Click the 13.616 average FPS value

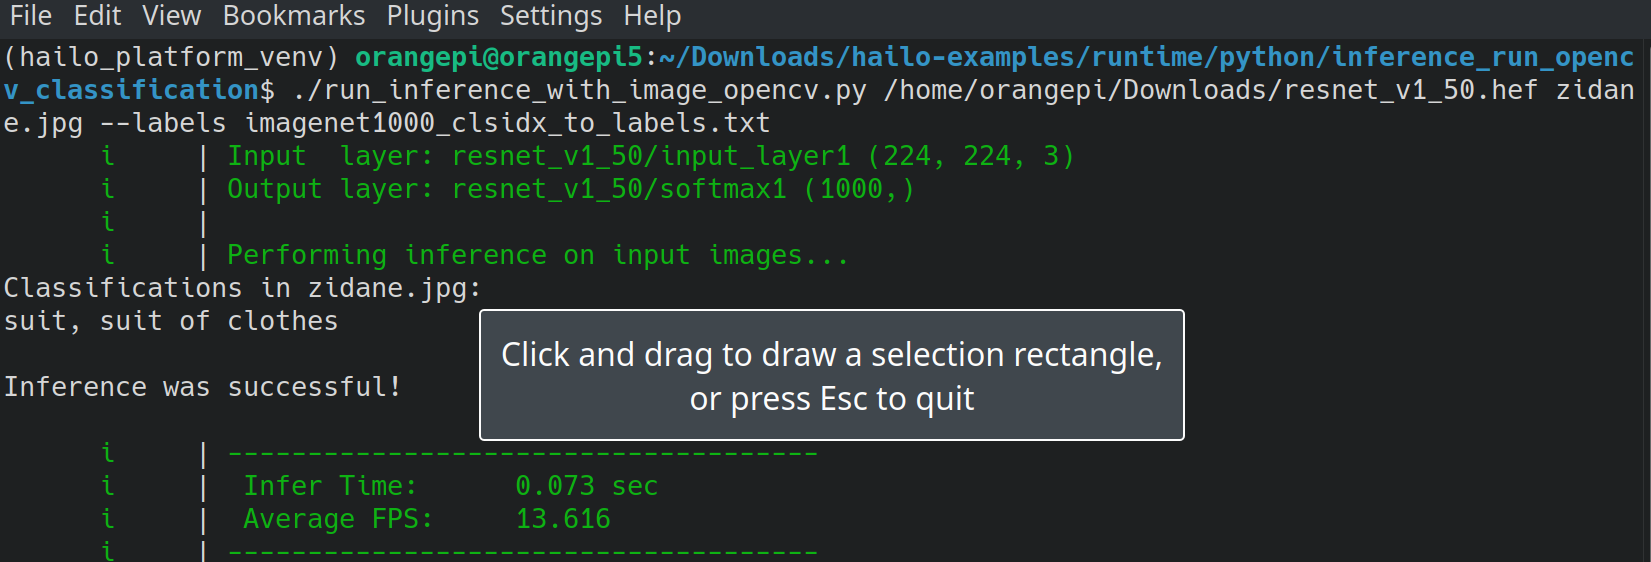[563, 519]
